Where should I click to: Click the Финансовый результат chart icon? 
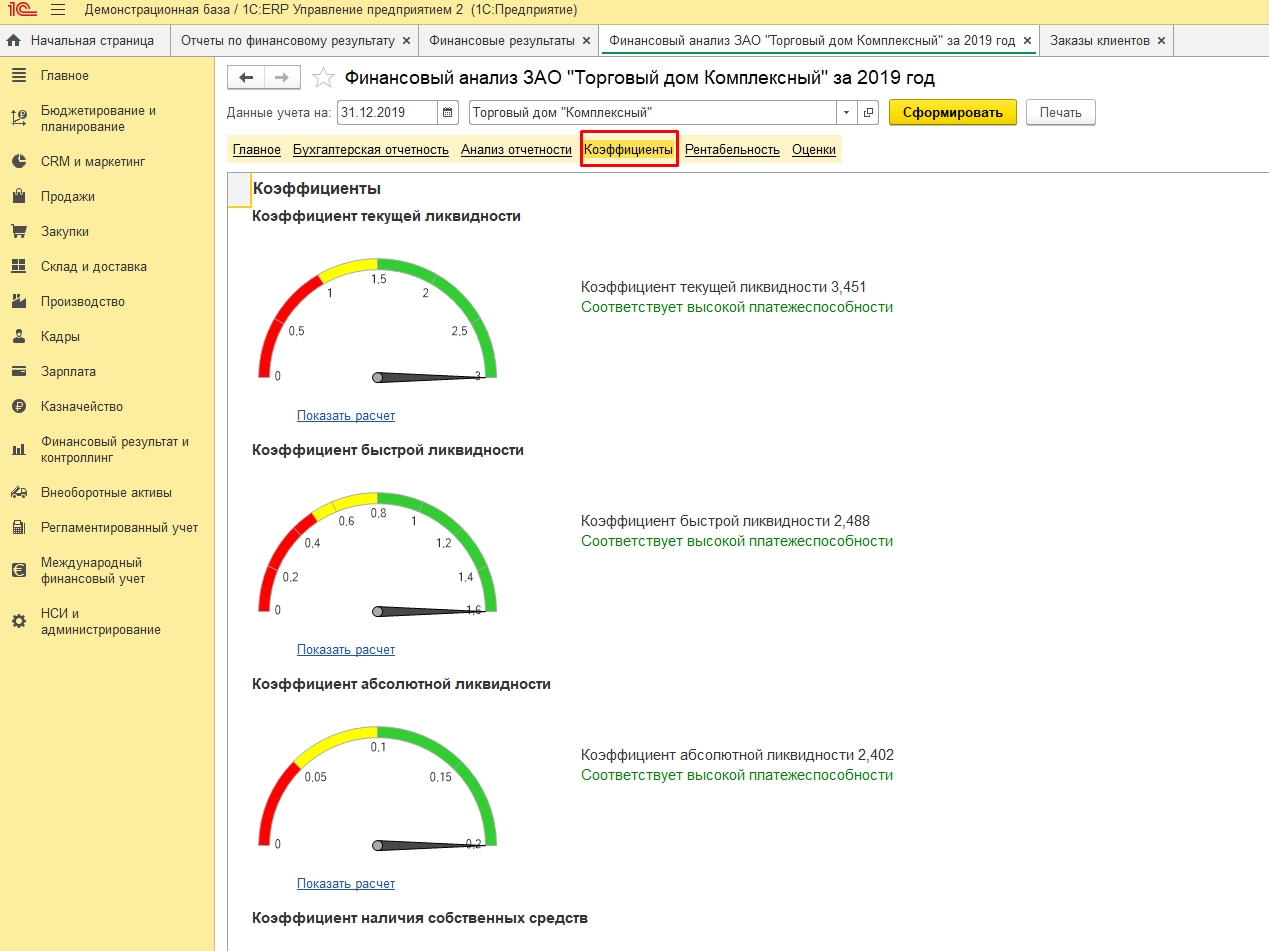[18, 450]
